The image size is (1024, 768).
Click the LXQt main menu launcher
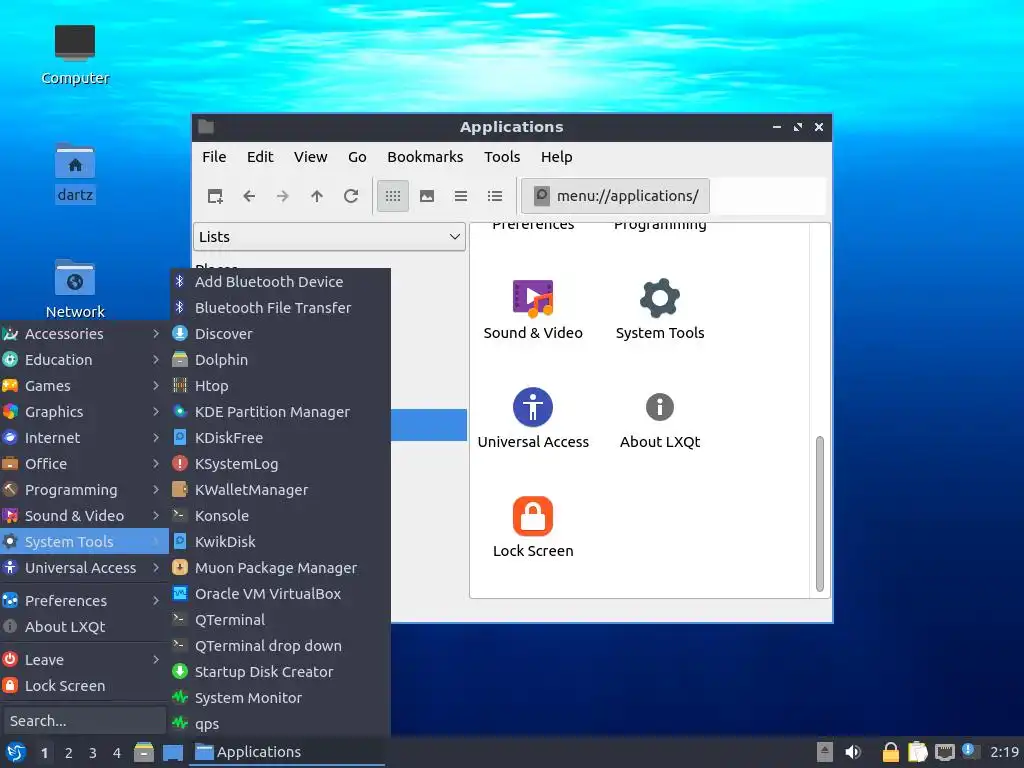click(x=15, y=753)
